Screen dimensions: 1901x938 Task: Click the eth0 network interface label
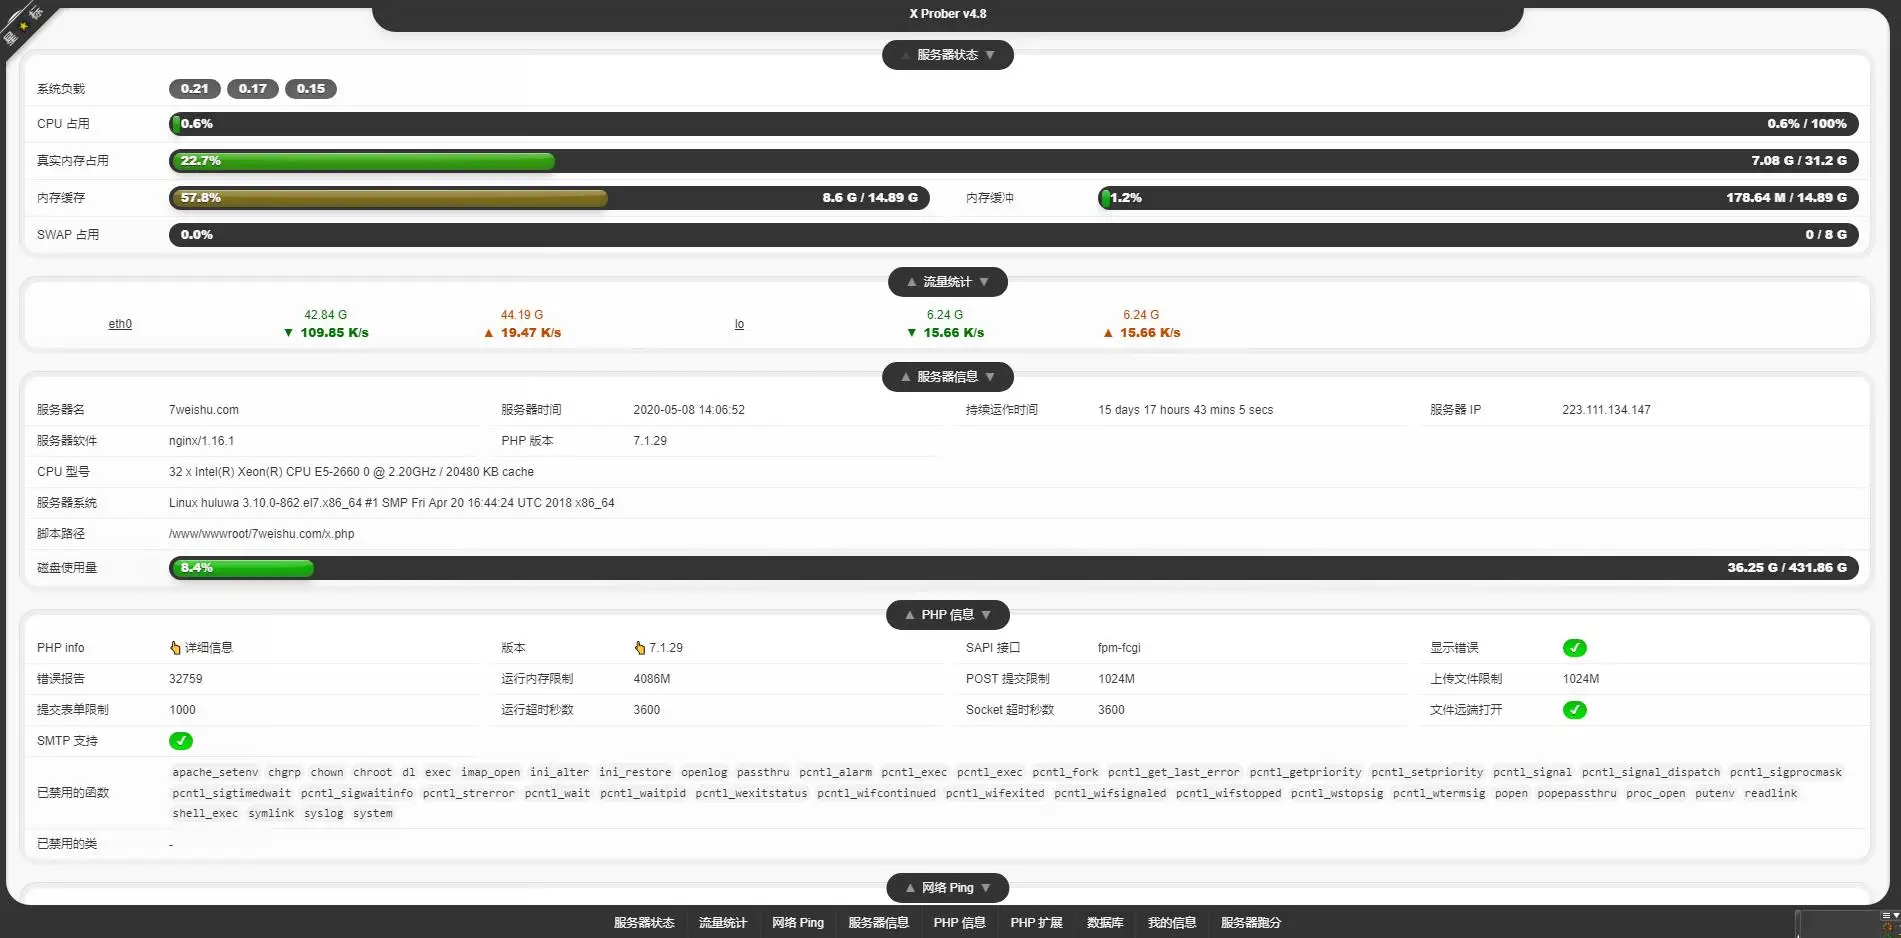(x=120, y=324)
